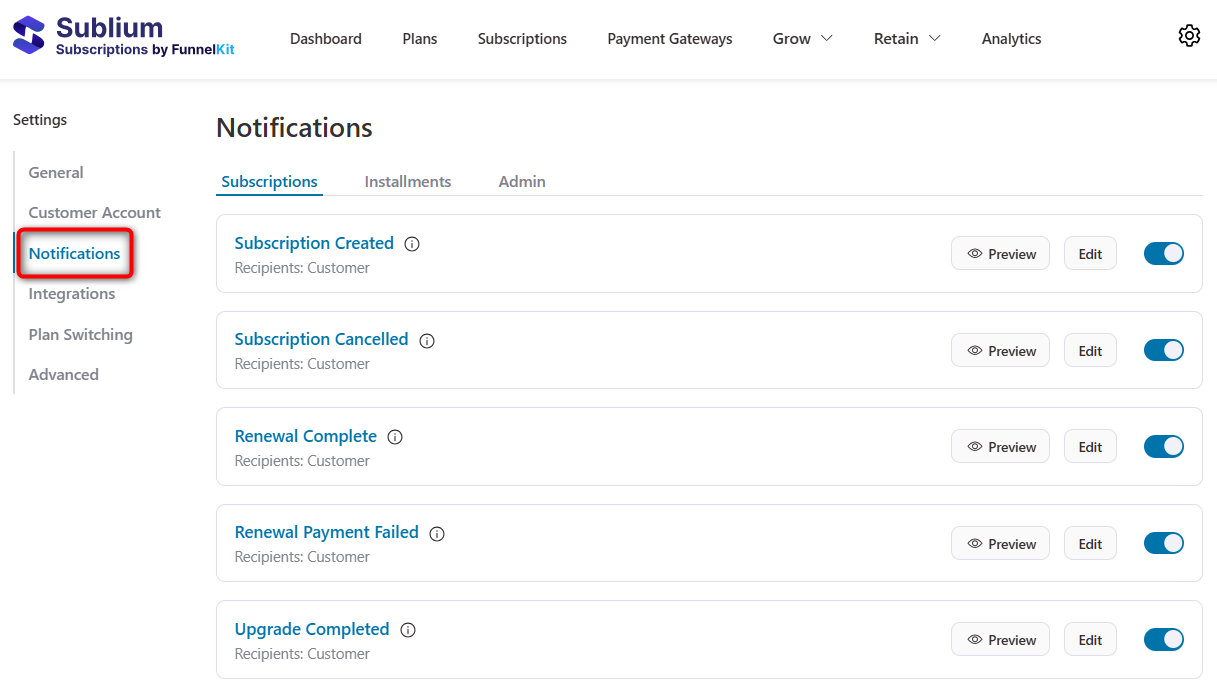
Task: Preview Subscription Created email
Action: point(1000,254)
